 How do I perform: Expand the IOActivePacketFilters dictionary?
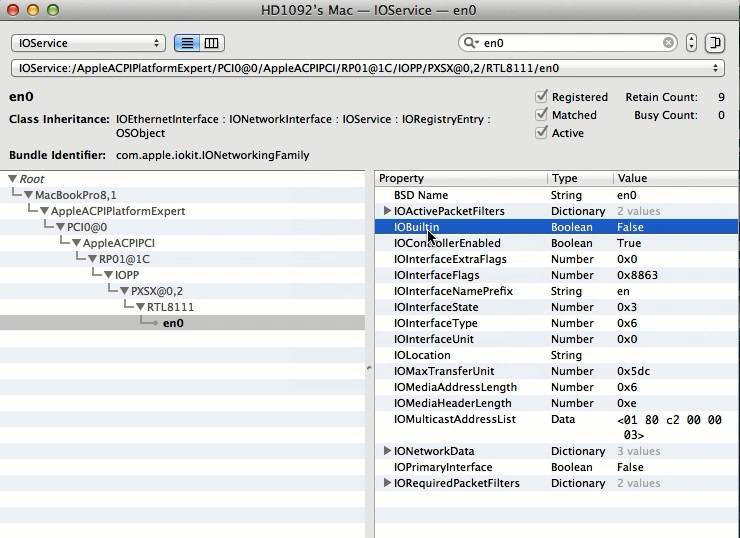387,211
